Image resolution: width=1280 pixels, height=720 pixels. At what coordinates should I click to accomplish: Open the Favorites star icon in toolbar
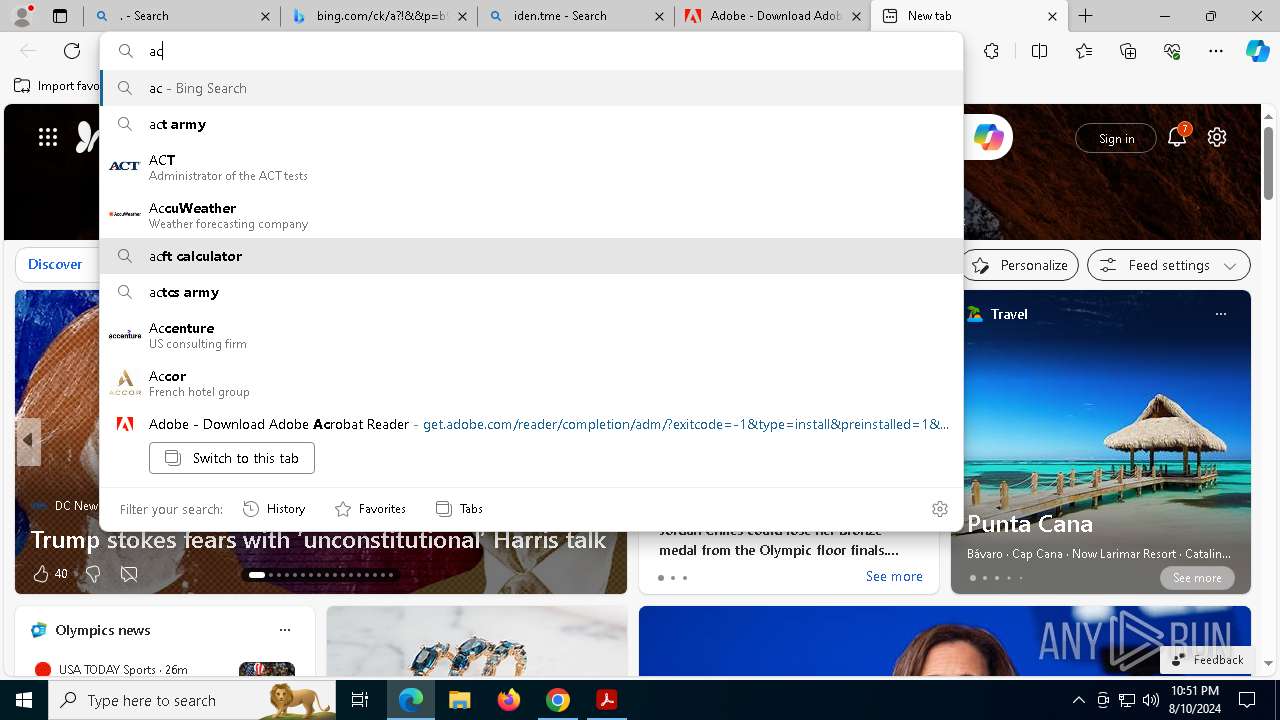(x=1084, y=51)
